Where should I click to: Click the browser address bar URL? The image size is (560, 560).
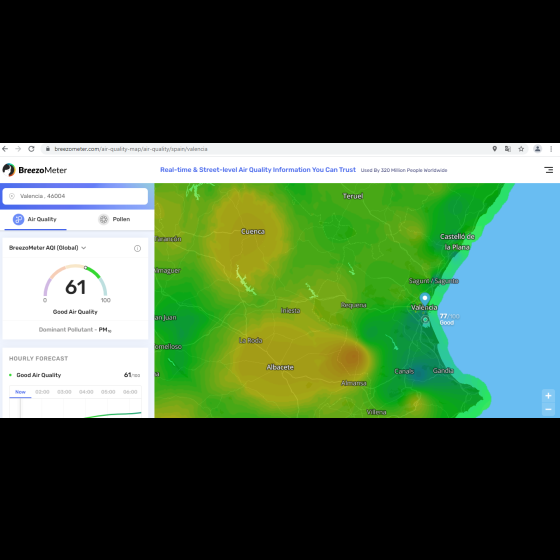[131, 149]
